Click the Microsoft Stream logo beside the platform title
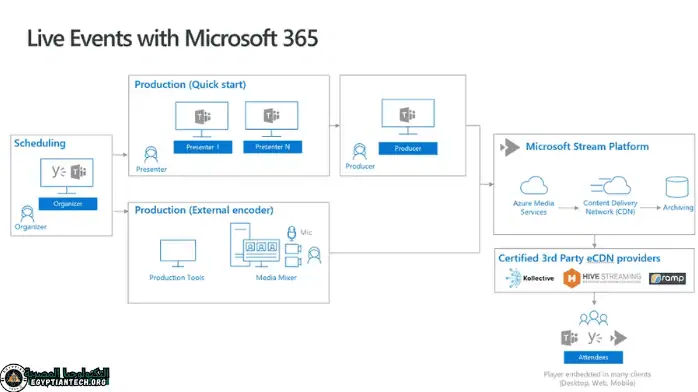Screen dimensions: 698x392 point(510,147)
